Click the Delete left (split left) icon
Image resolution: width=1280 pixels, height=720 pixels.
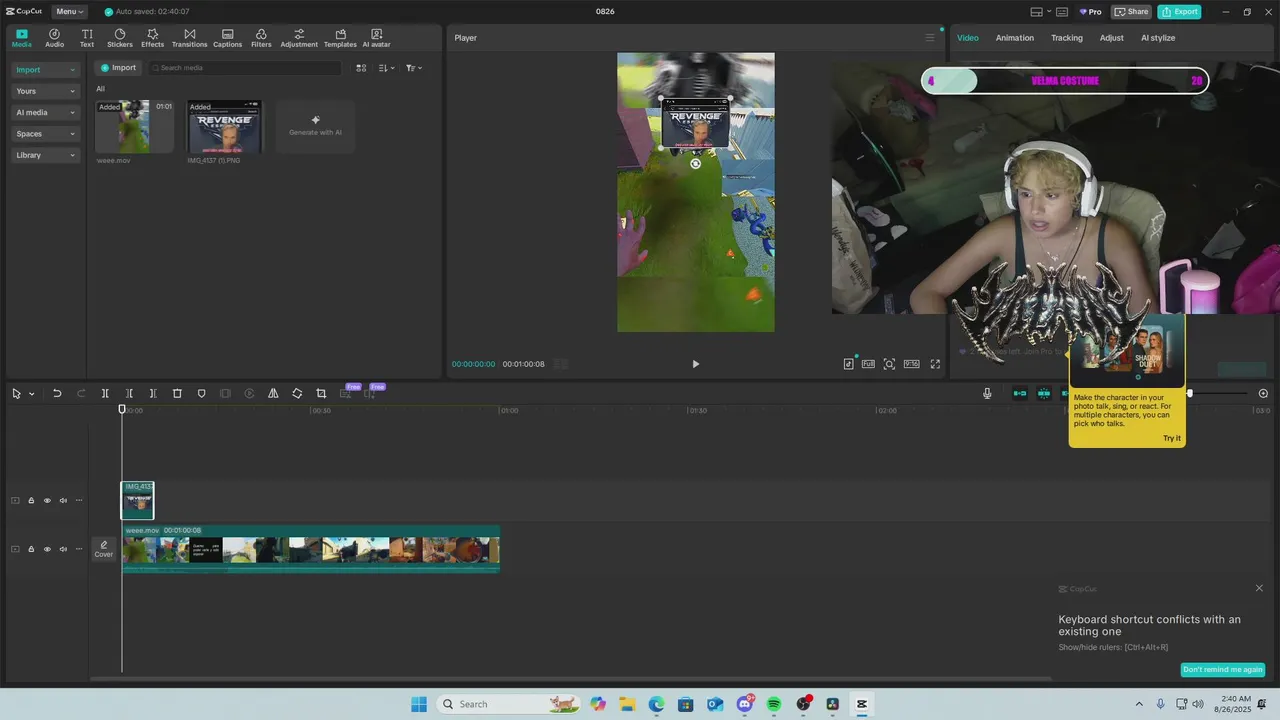click(x=129, y=394)
